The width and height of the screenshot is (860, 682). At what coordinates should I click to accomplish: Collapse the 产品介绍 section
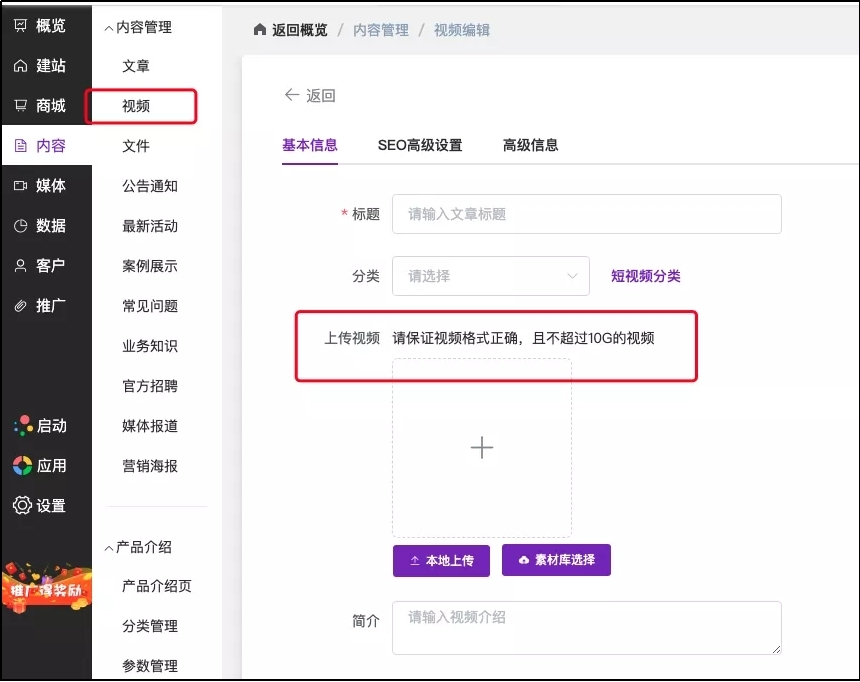click(x=109, y=547)
